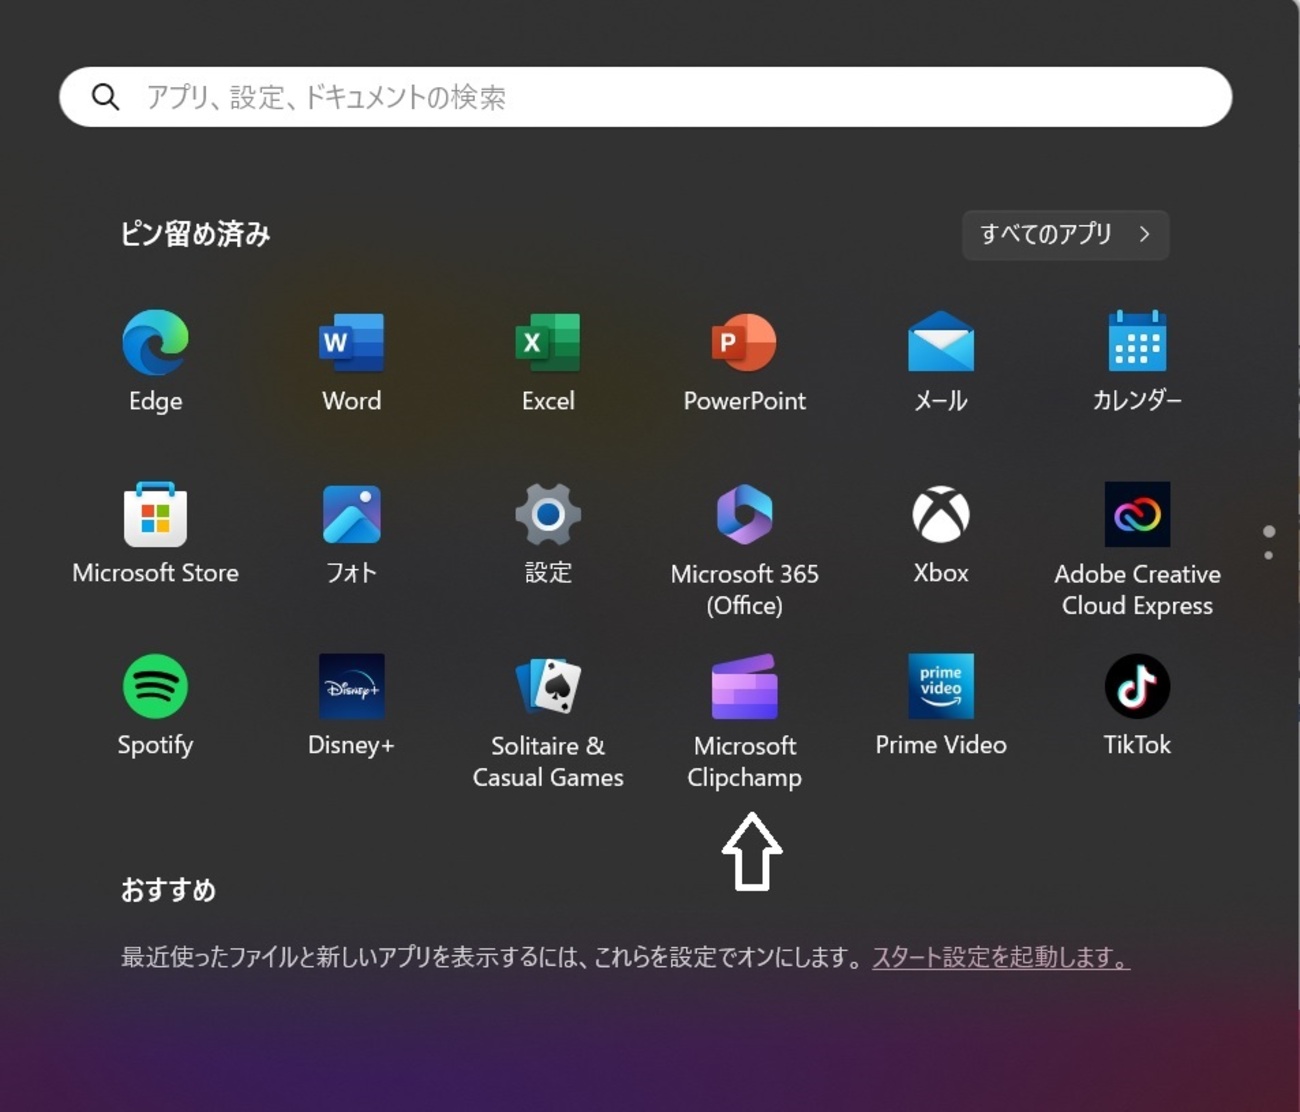Show all apps via すべてのアプリ button

pos(1065,235)
